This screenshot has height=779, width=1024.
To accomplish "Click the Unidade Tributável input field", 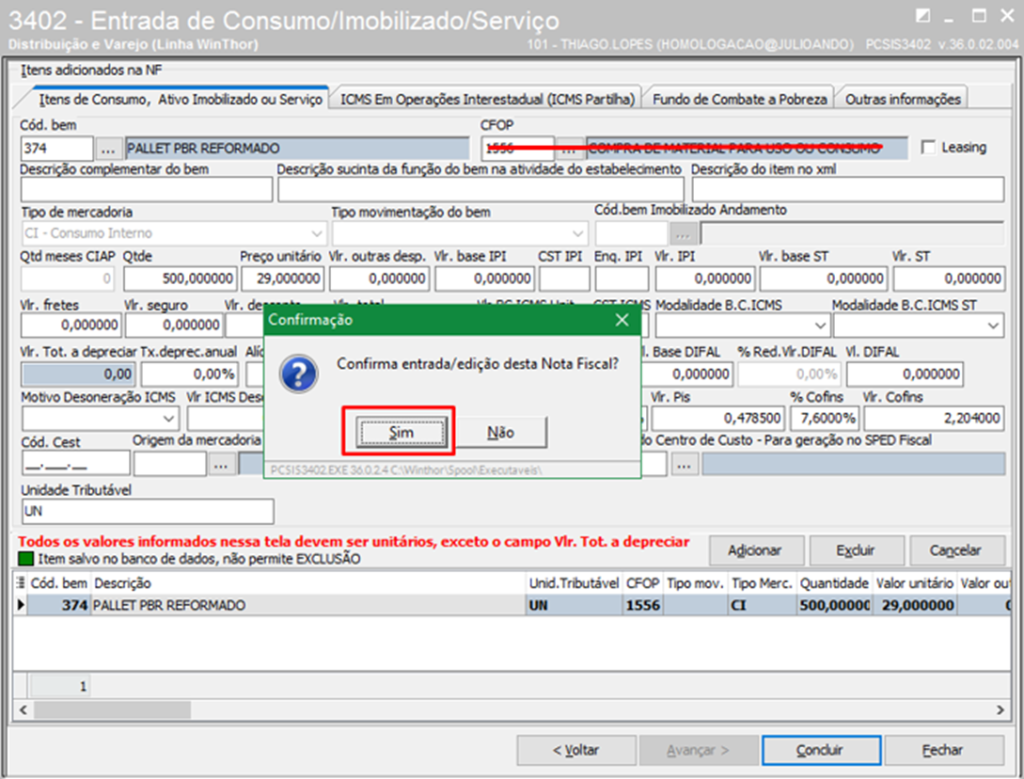I will pos(147,511).
